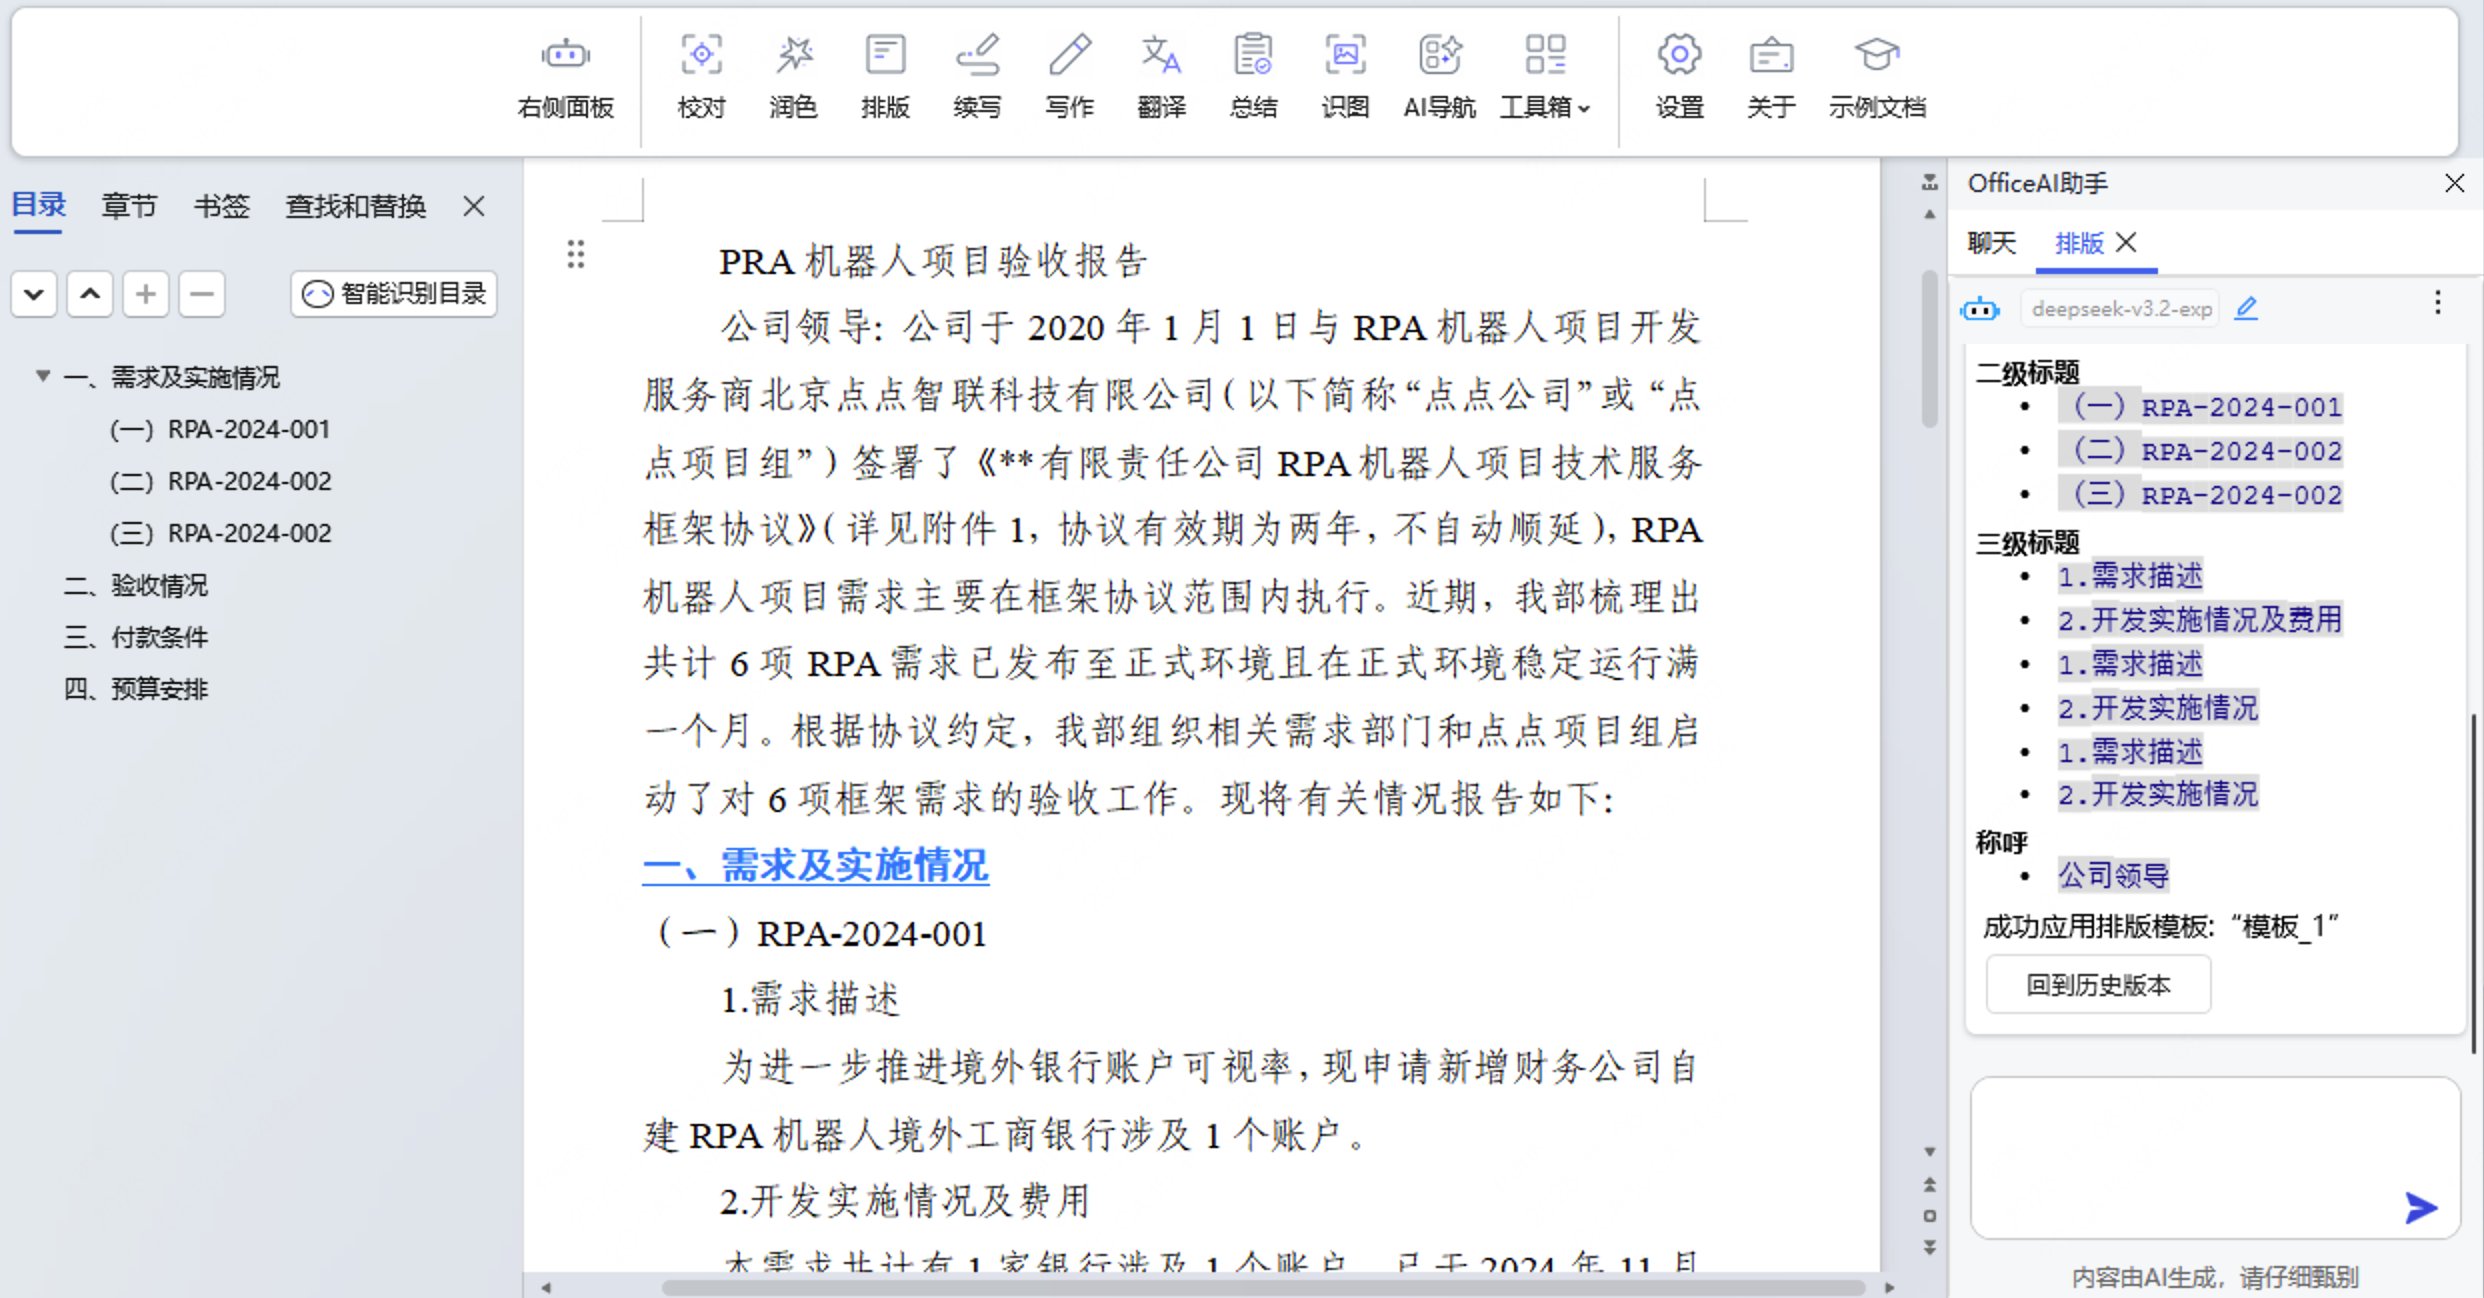Click the send arrow in chat box
This screenshot has height=1298, width=2484.
tap(2420, 1207)
